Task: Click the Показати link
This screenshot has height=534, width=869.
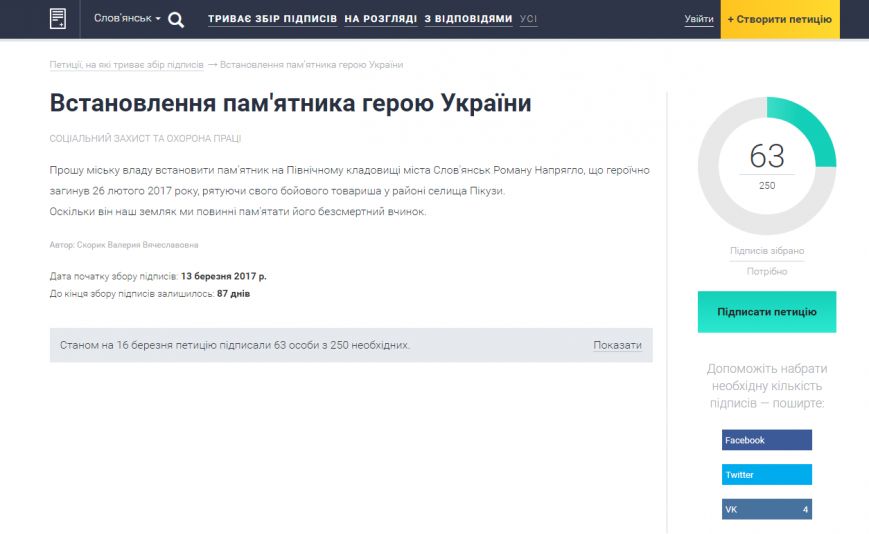Action: (x=617, y=345)
